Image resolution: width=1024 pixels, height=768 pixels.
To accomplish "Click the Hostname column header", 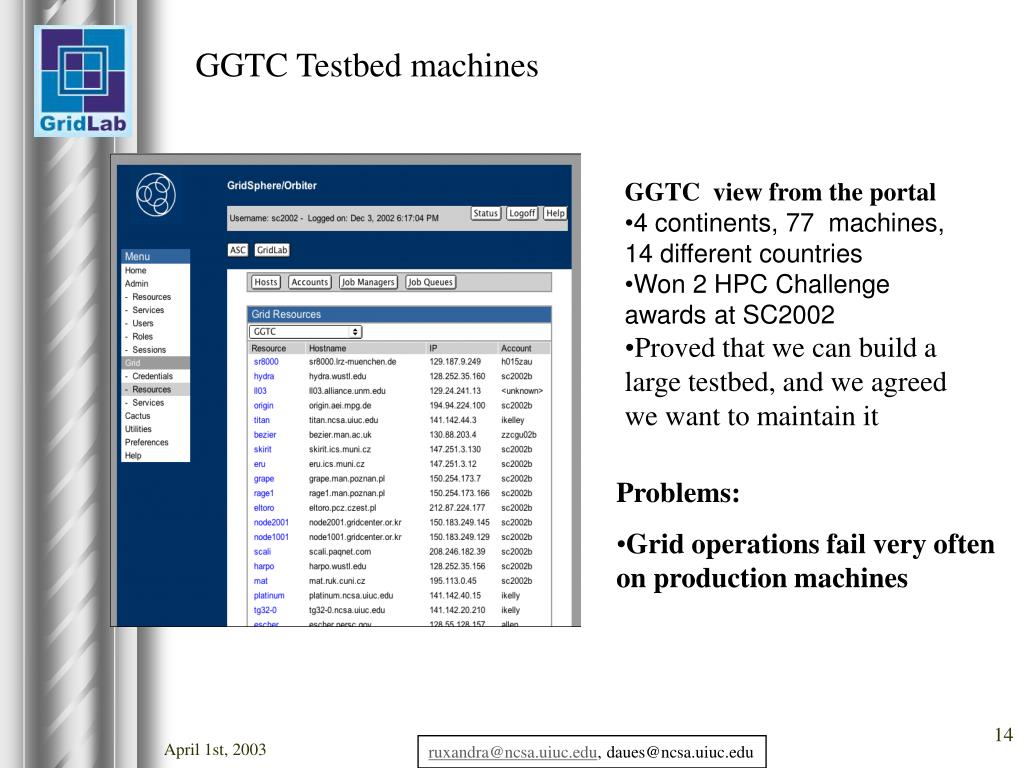I will click(x=327, y=348).
